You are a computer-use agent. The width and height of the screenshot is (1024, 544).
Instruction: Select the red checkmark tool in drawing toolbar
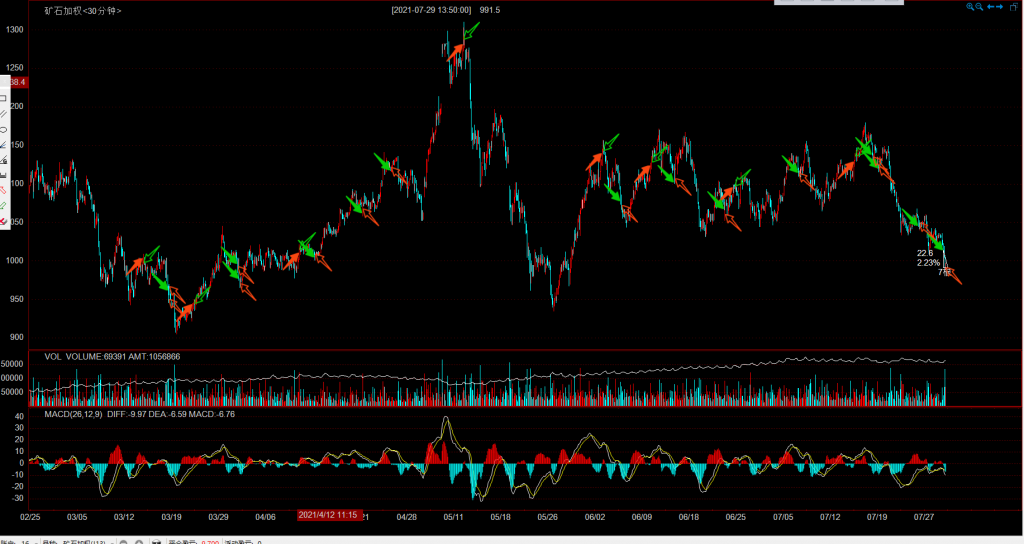click(3, 219)
